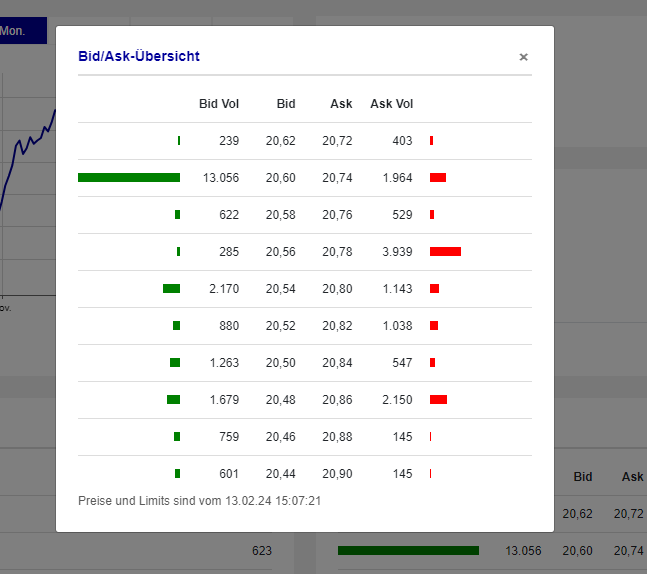Select the Mon. tab in background page
647x574 pixels.
[23, 31]
